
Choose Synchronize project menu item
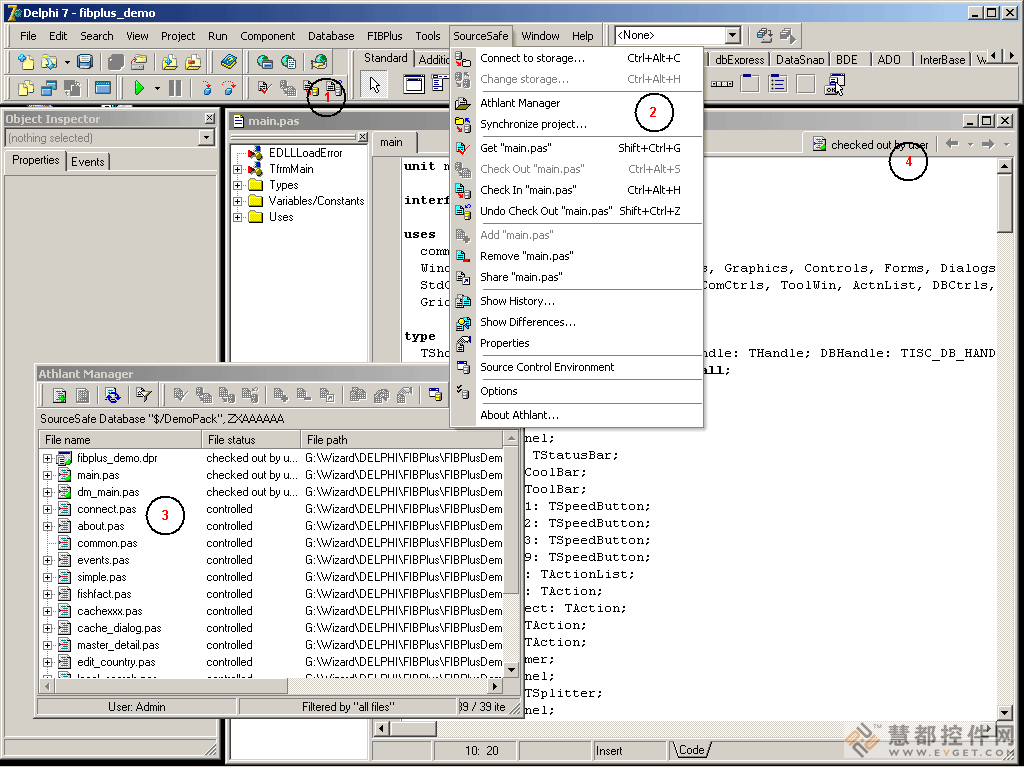tap(577, 124)
